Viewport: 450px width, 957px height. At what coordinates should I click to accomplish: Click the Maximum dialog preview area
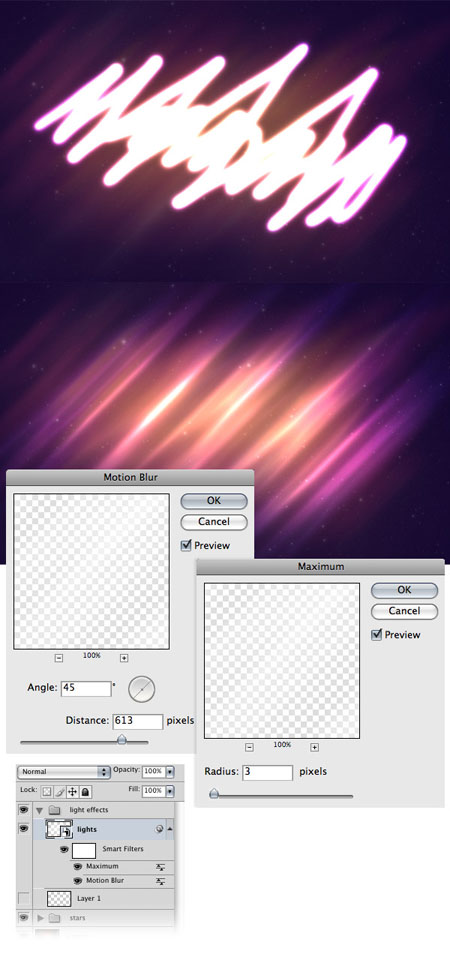281,660
